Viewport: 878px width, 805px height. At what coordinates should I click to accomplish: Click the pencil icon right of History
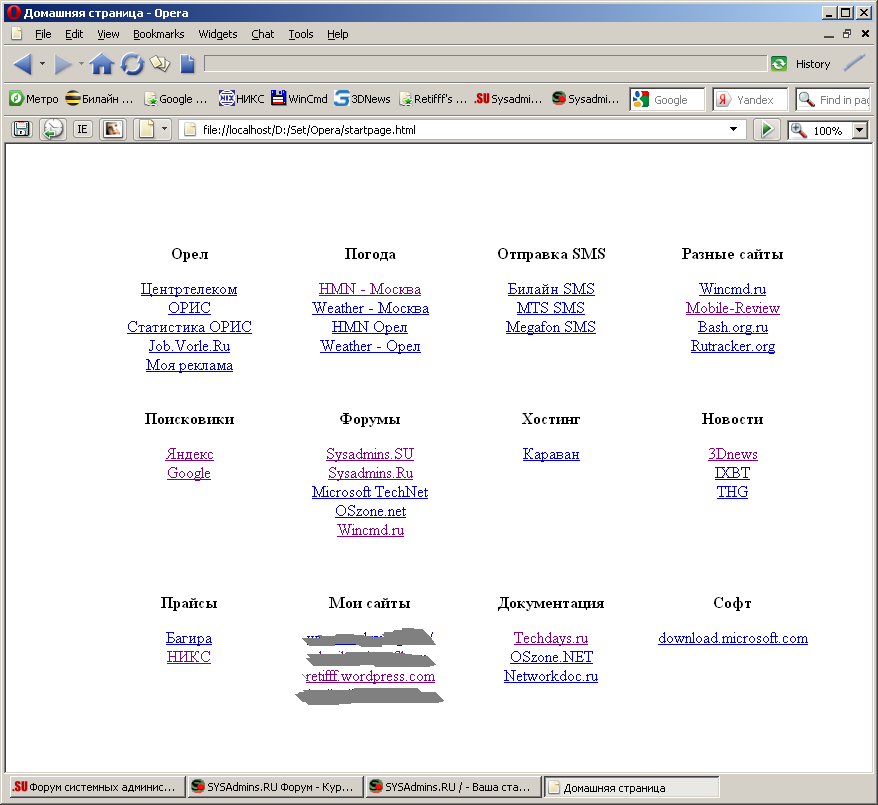(x=854, y=63)
